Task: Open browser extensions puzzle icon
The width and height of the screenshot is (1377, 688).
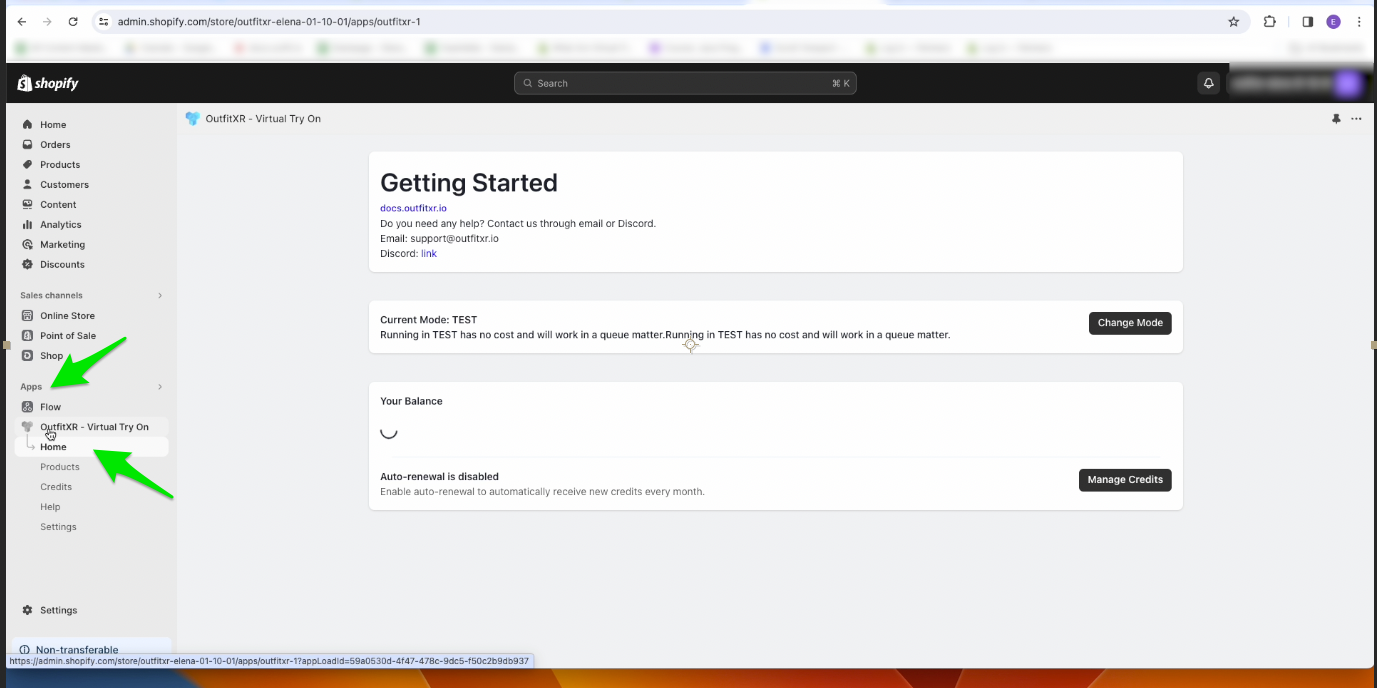Action: (x=1270, y=21)
